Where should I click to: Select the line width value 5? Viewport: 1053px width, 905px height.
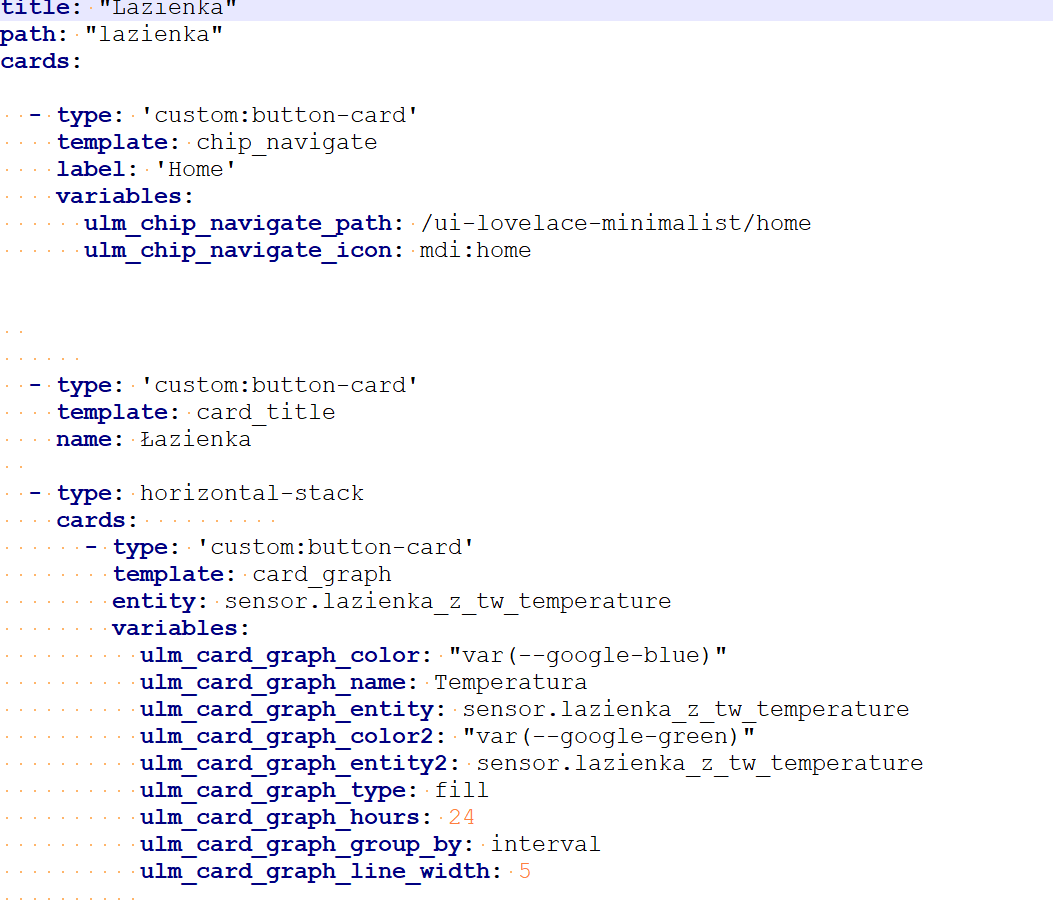point(524,871)
